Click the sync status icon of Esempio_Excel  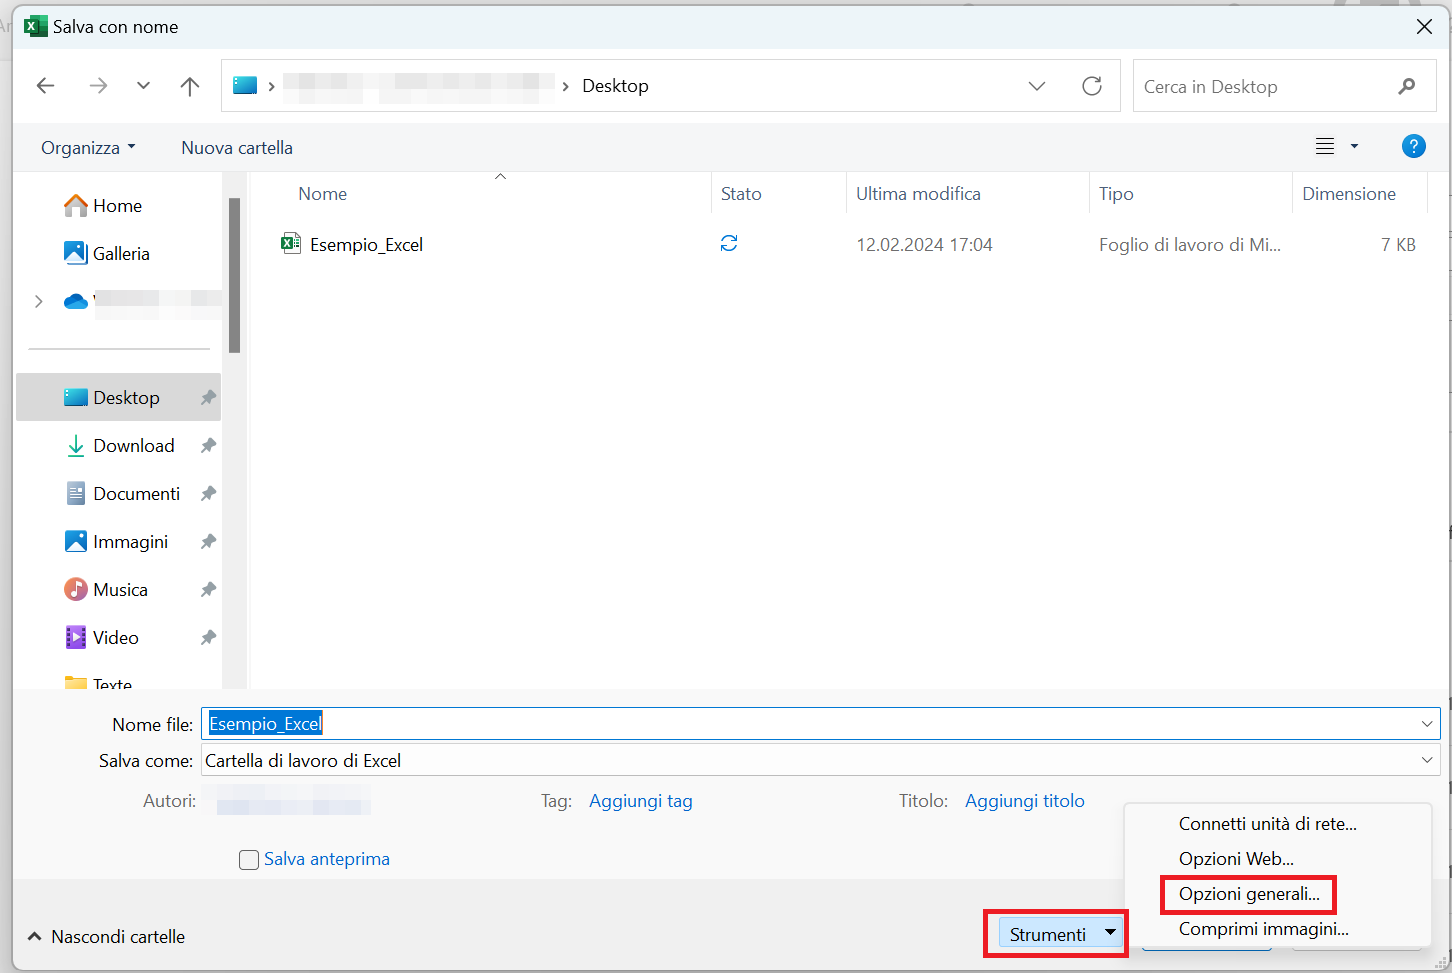tap(729, 244)
